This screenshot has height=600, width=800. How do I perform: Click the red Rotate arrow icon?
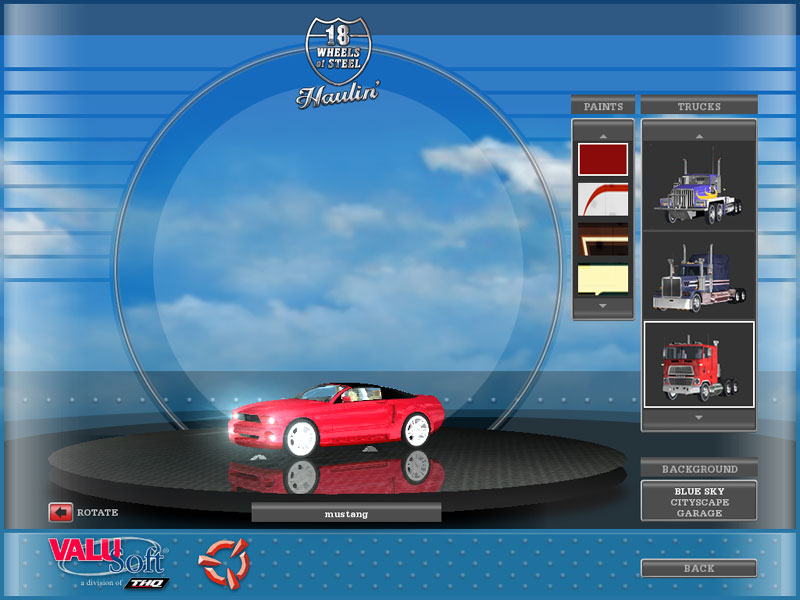pos(61,512)
